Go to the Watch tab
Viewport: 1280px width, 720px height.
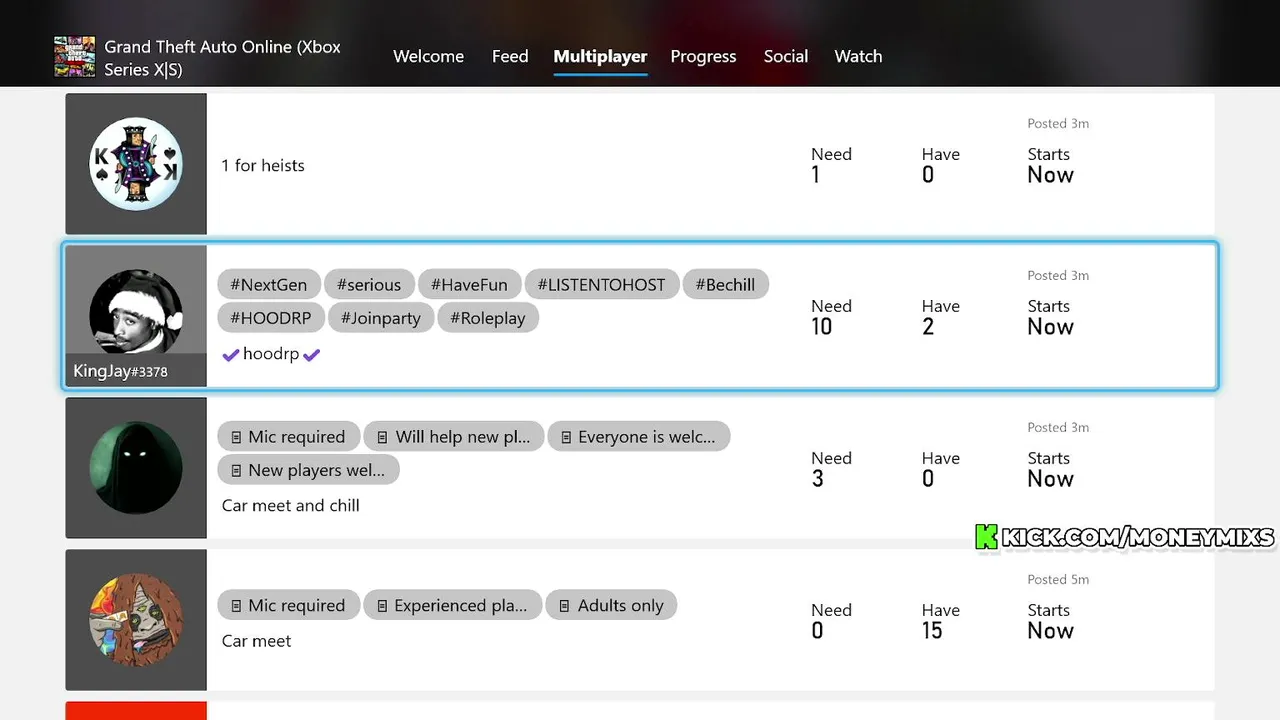click(x=858, y=56)
